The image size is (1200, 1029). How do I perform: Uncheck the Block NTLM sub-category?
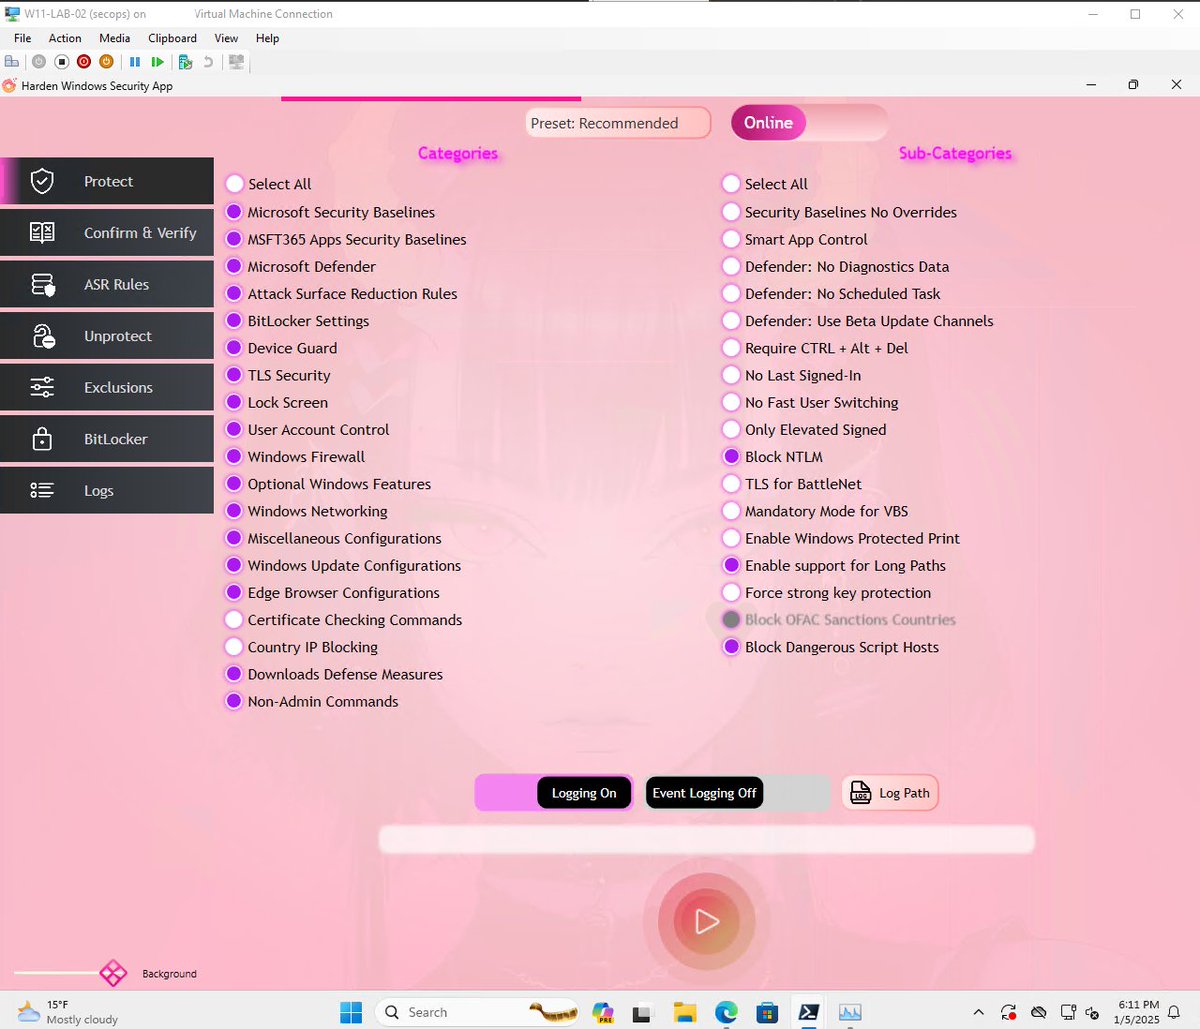(x=773, y=456)
